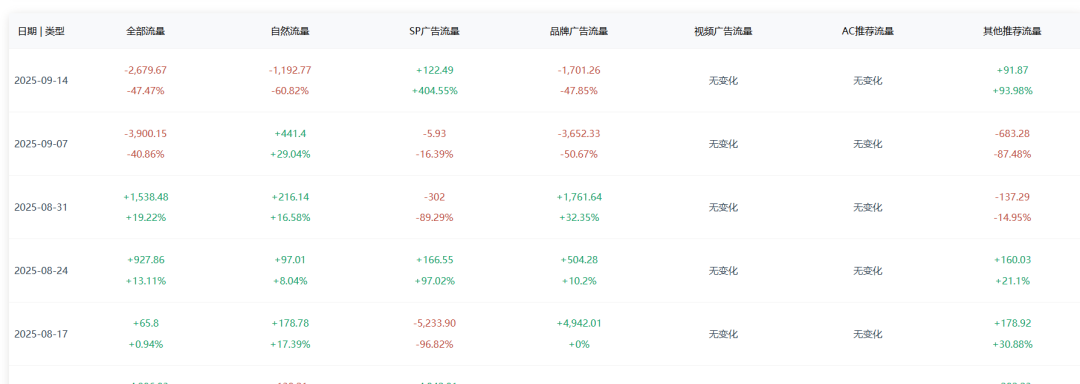Click the -2,679.67 total traffic value

tap(145, 70)
